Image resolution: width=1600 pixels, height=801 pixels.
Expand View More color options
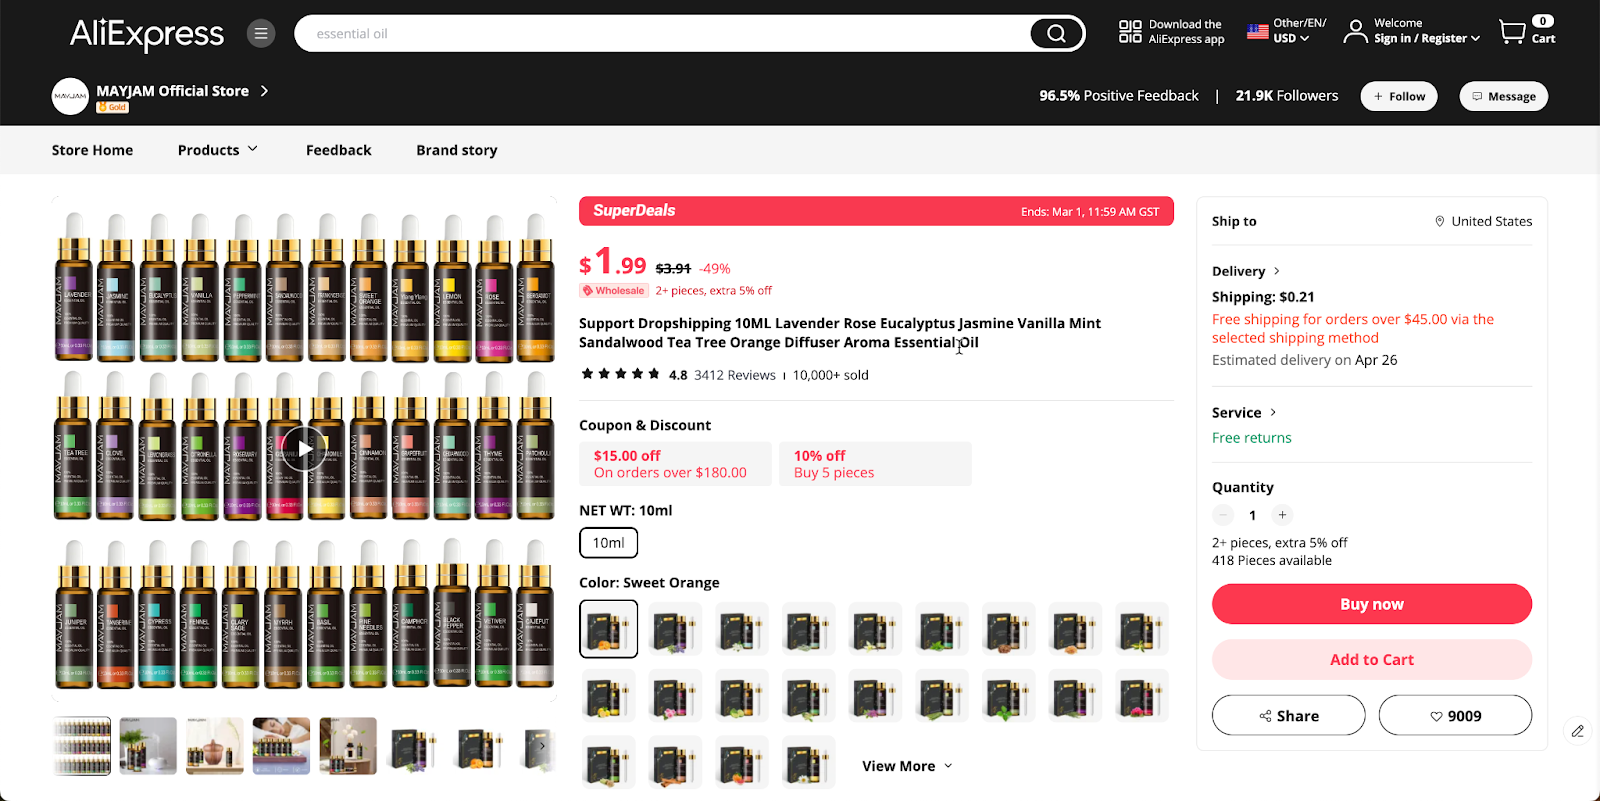tap(908, 766)
